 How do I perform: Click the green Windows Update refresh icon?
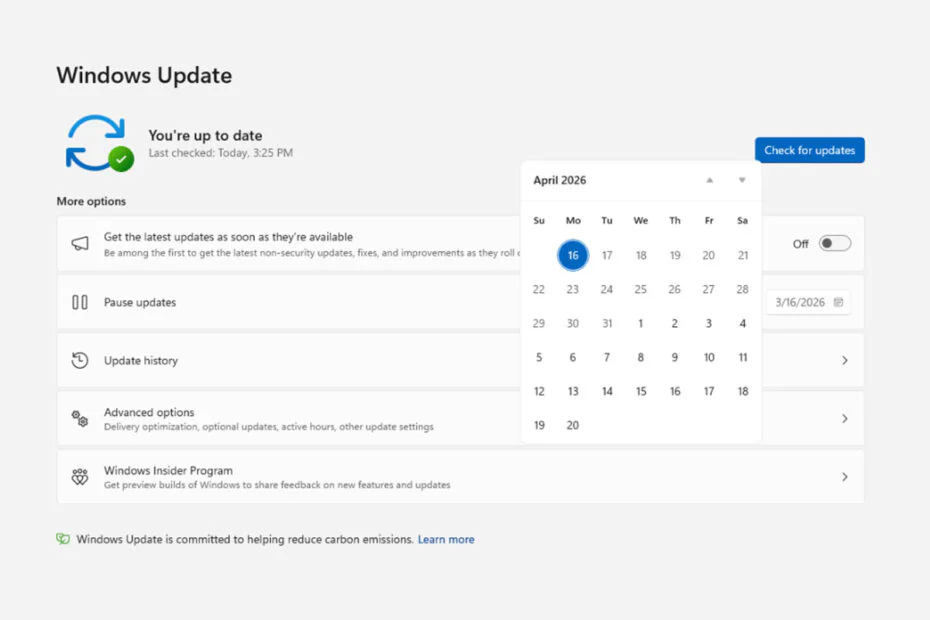tap(97, 143)
